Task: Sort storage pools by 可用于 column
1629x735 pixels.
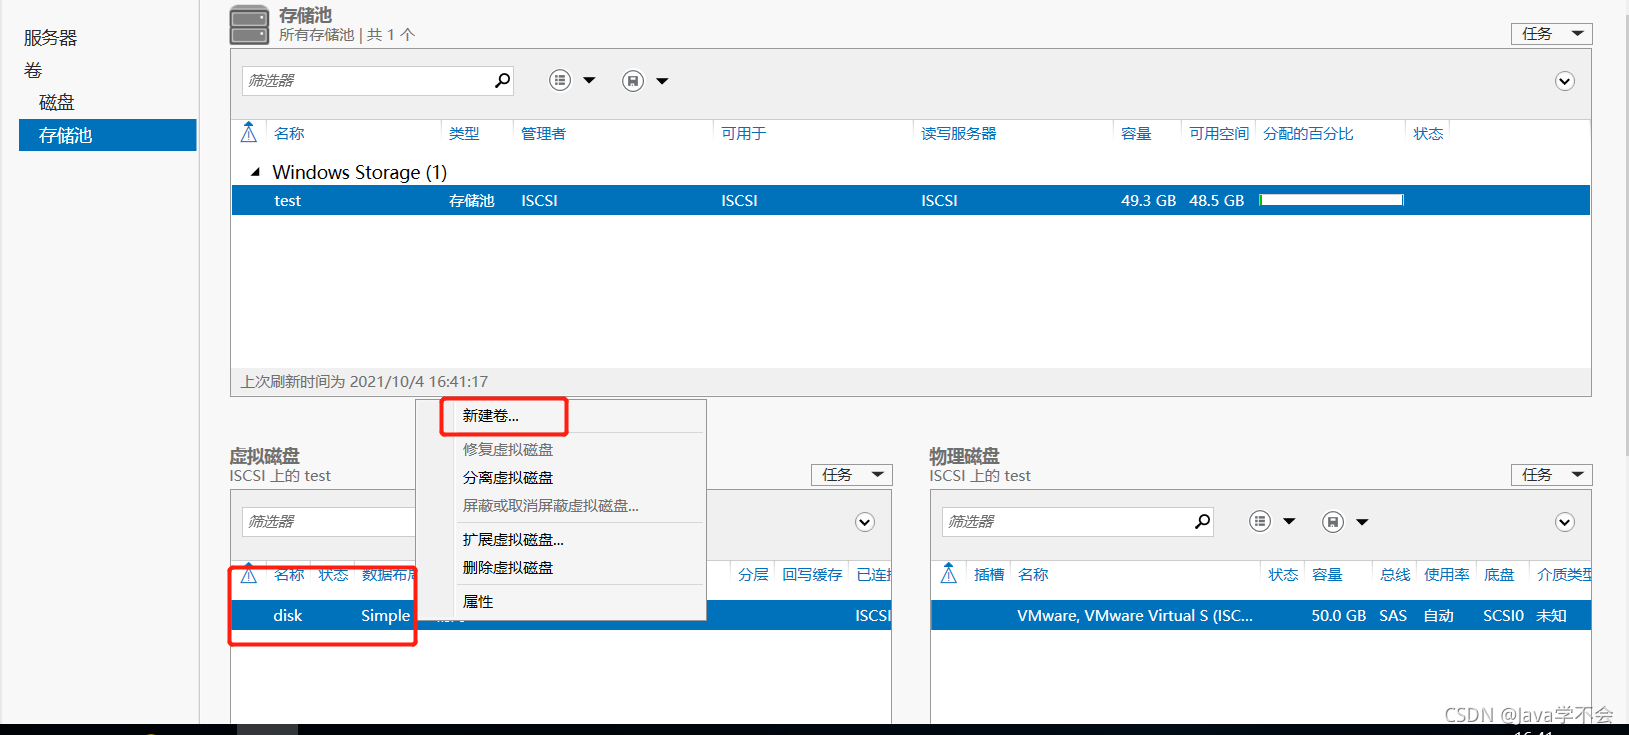Action: (x=743, y=133)
